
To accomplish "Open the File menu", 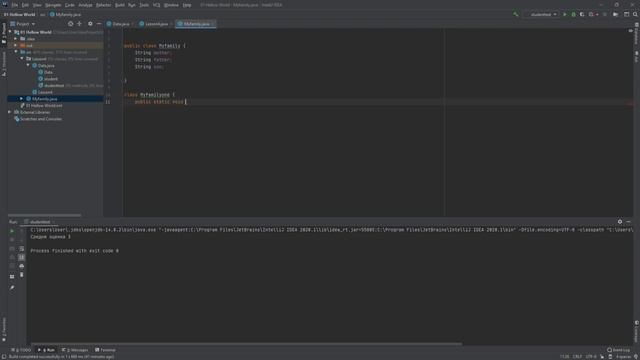I will tap(15, 5).
